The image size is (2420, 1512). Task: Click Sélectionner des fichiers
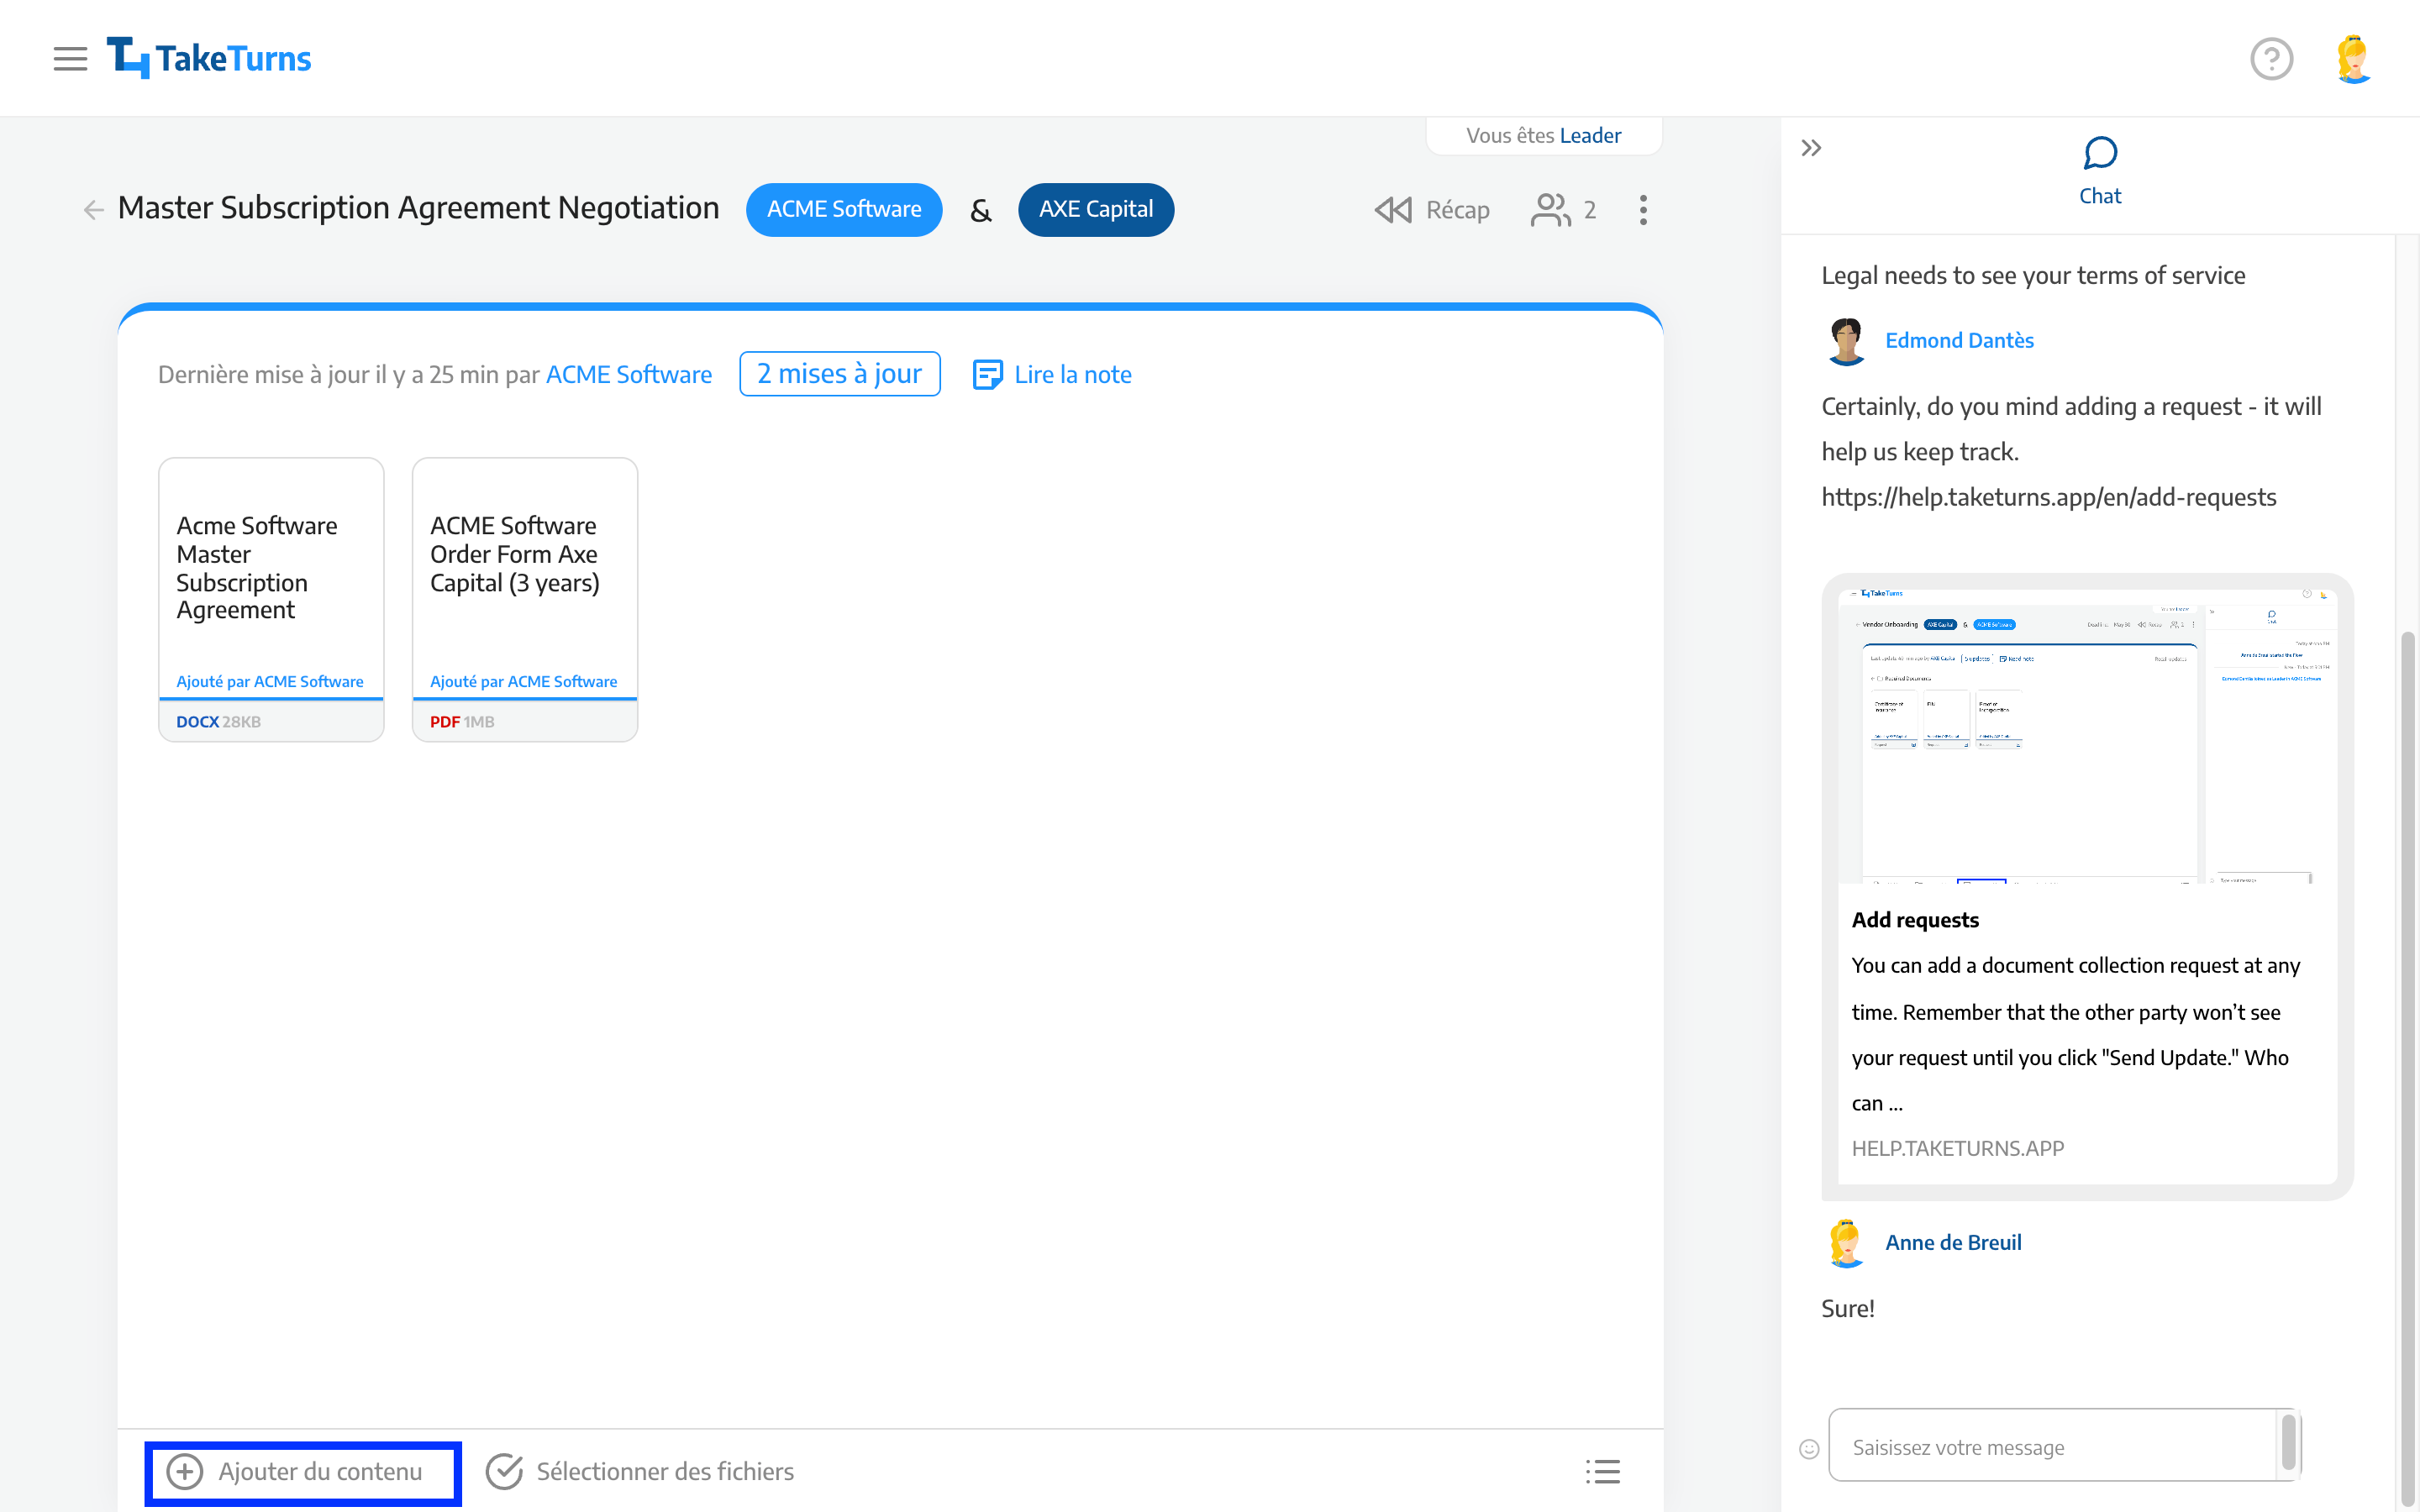pyautogui.click(x=640, y=1472)
